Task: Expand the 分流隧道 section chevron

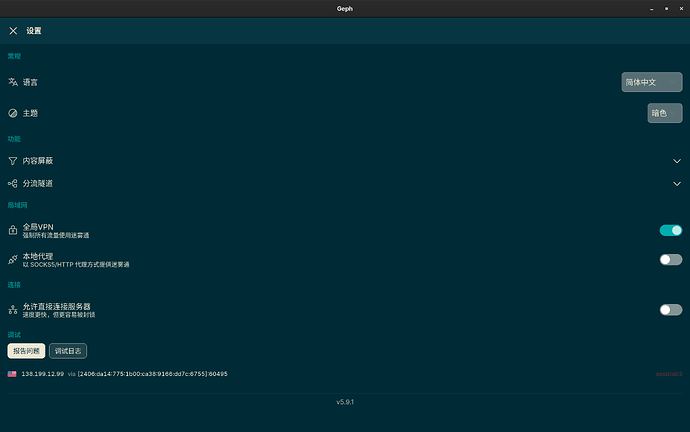Action: point(677,183)
